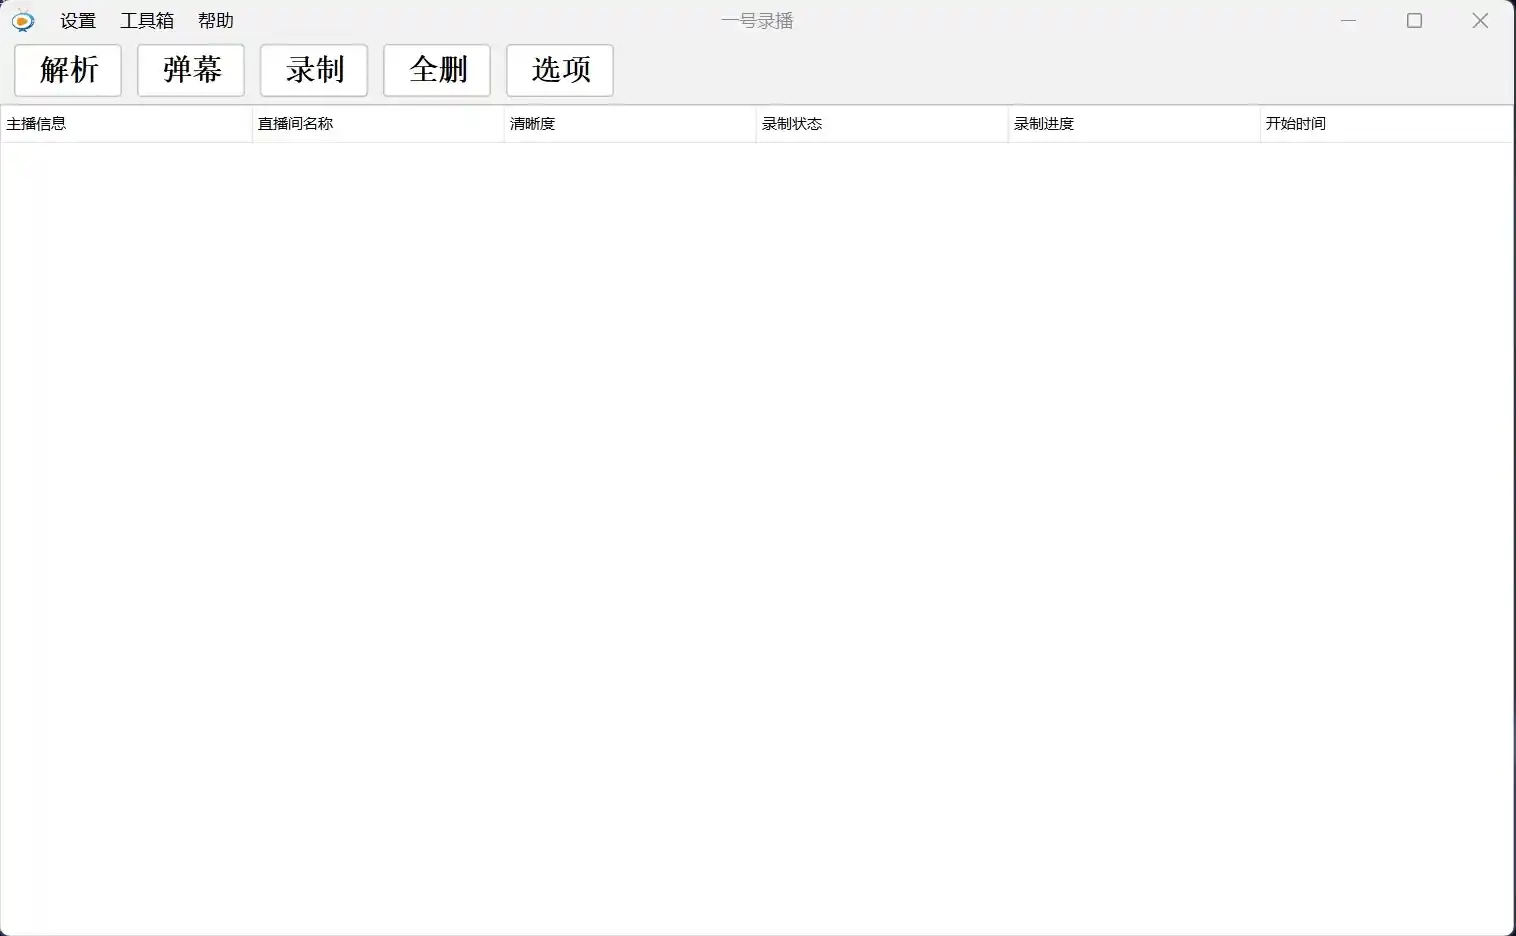Click the 弹幕 button

[x=191, y=70]
